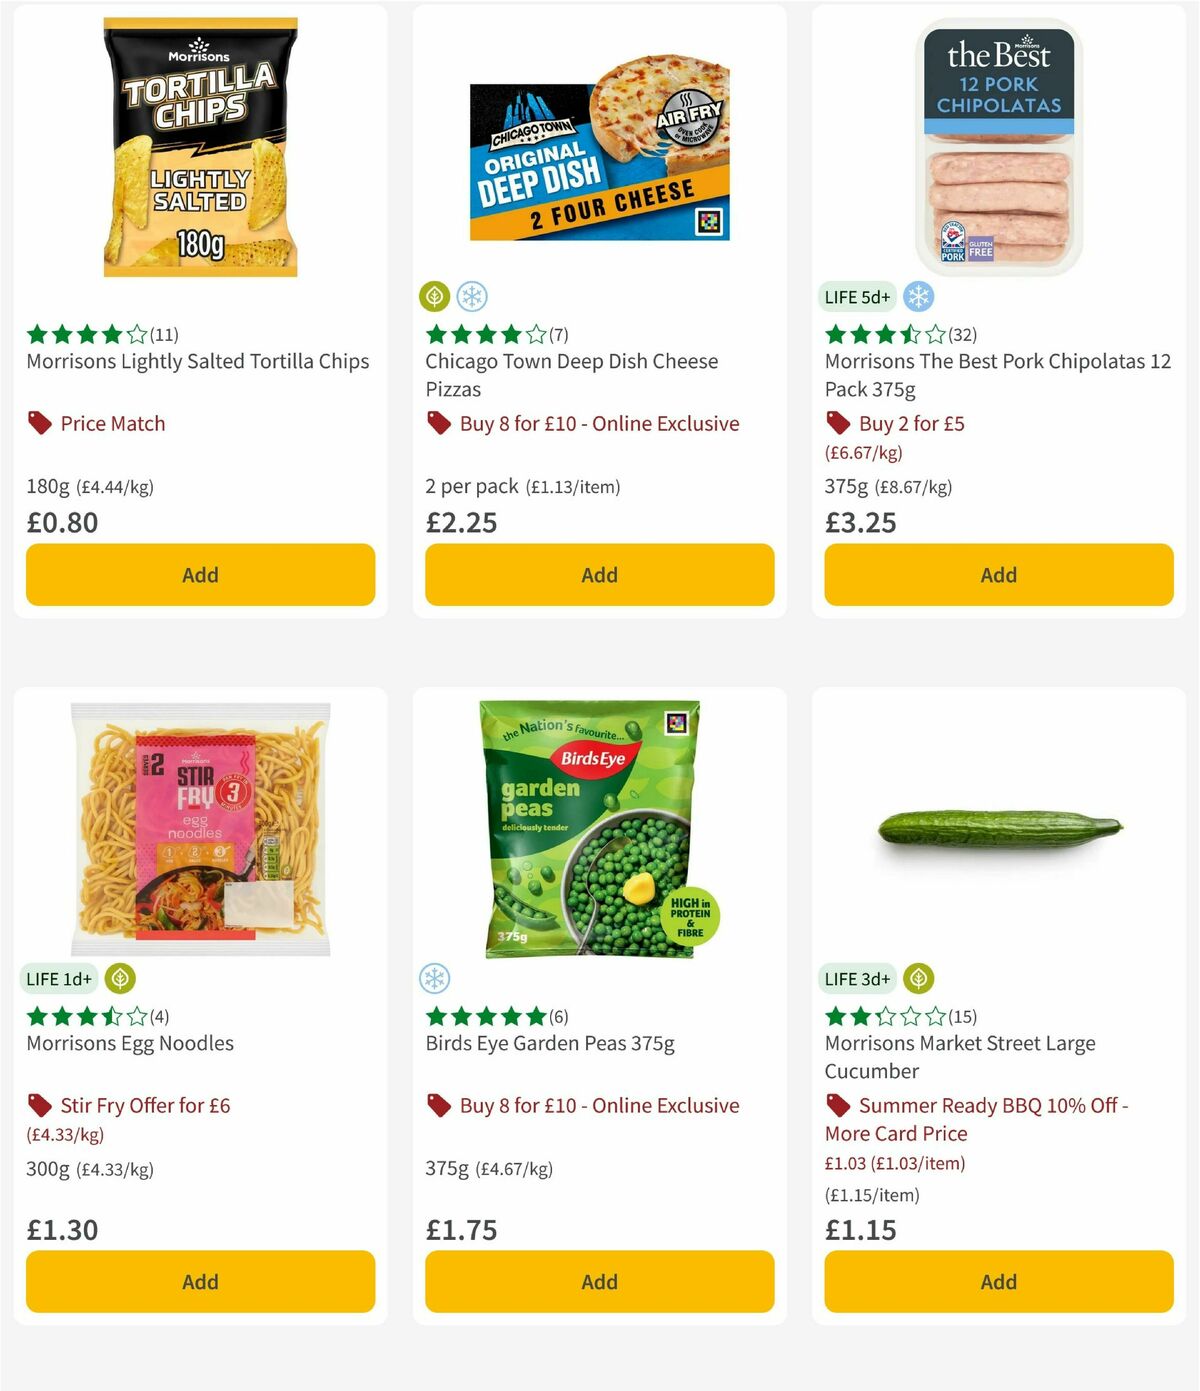Image resolution: width=1200 pixels, height=1391 pixels.
Task: Expand the Stir Fry Offer for £6 promotion
Action: tap(144, 1106)
